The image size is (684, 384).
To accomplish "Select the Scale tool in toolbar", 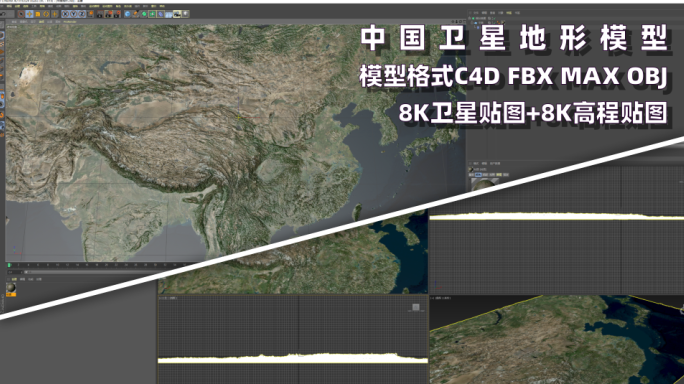I will pos(38,14).
